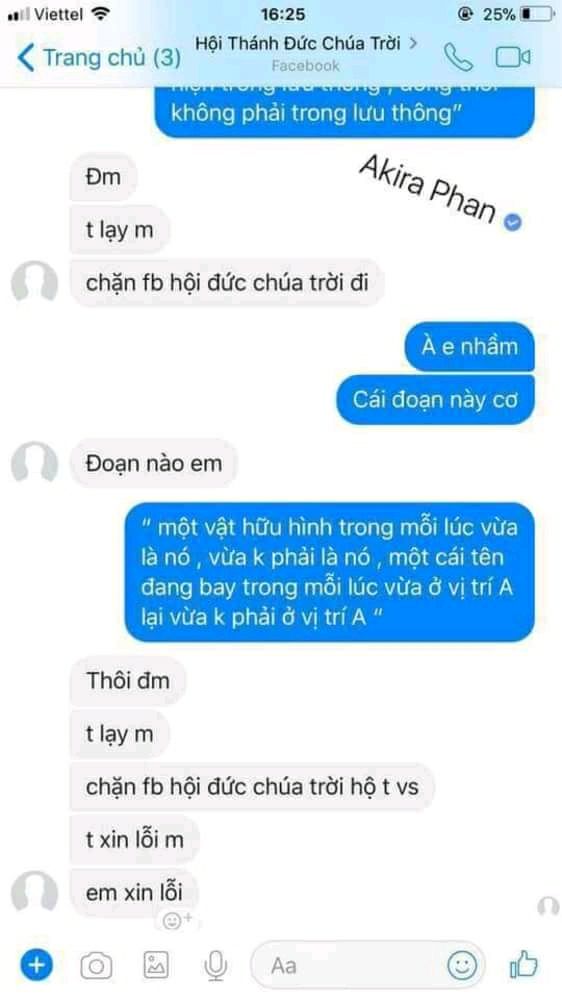Image resolution: width=562 pixels, height=1000 pixels.
Task: Go back to Trang chủ (3)
Action: pyautogui.click(x=99, y=57)
